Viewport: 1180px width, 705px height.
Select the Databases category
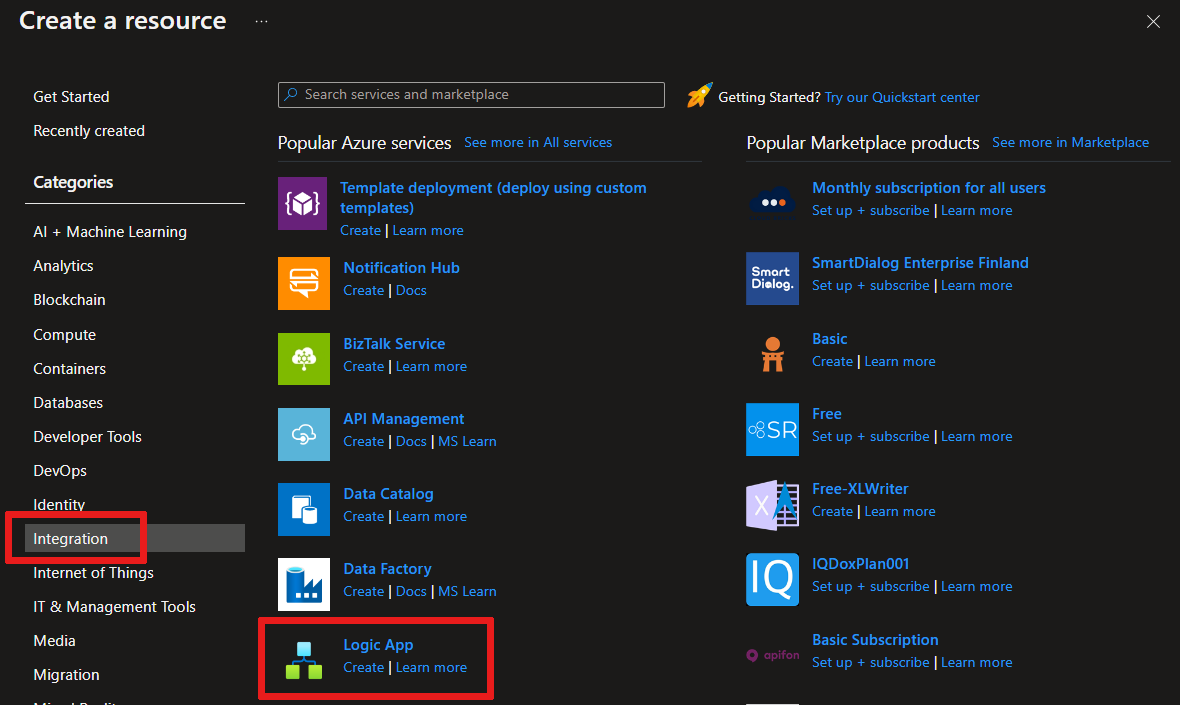point(68,403)
